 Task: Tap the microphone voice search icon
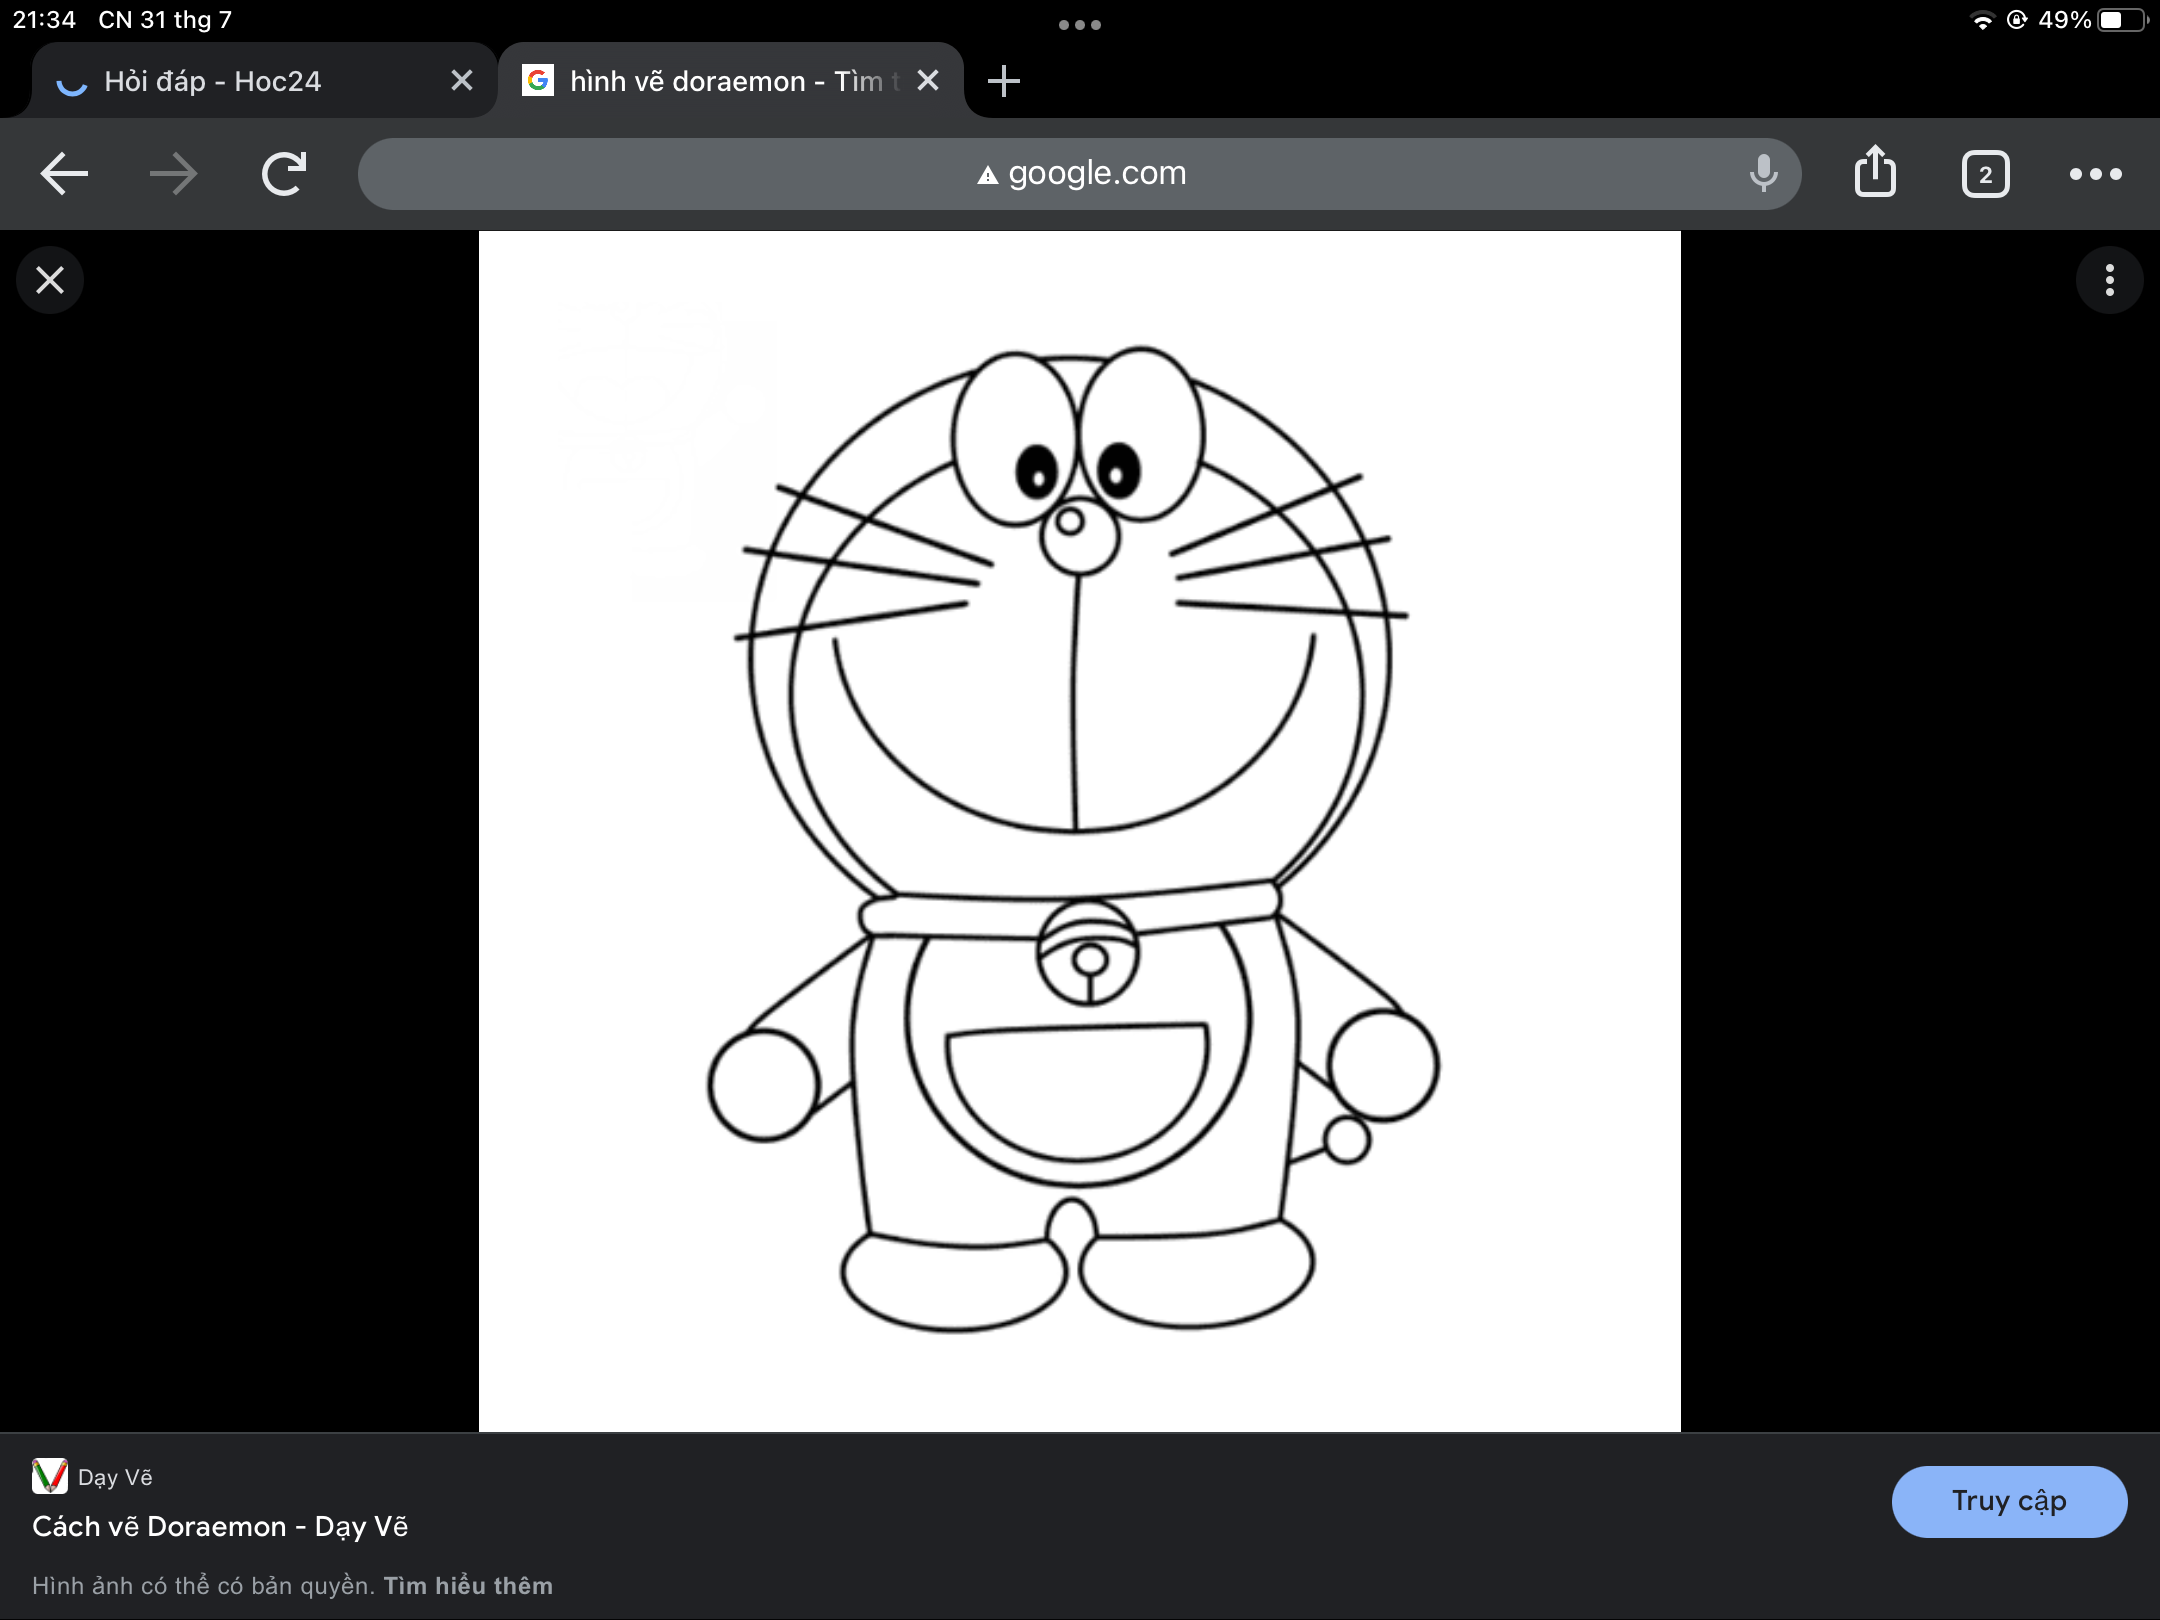click(x=1763, y=174)
